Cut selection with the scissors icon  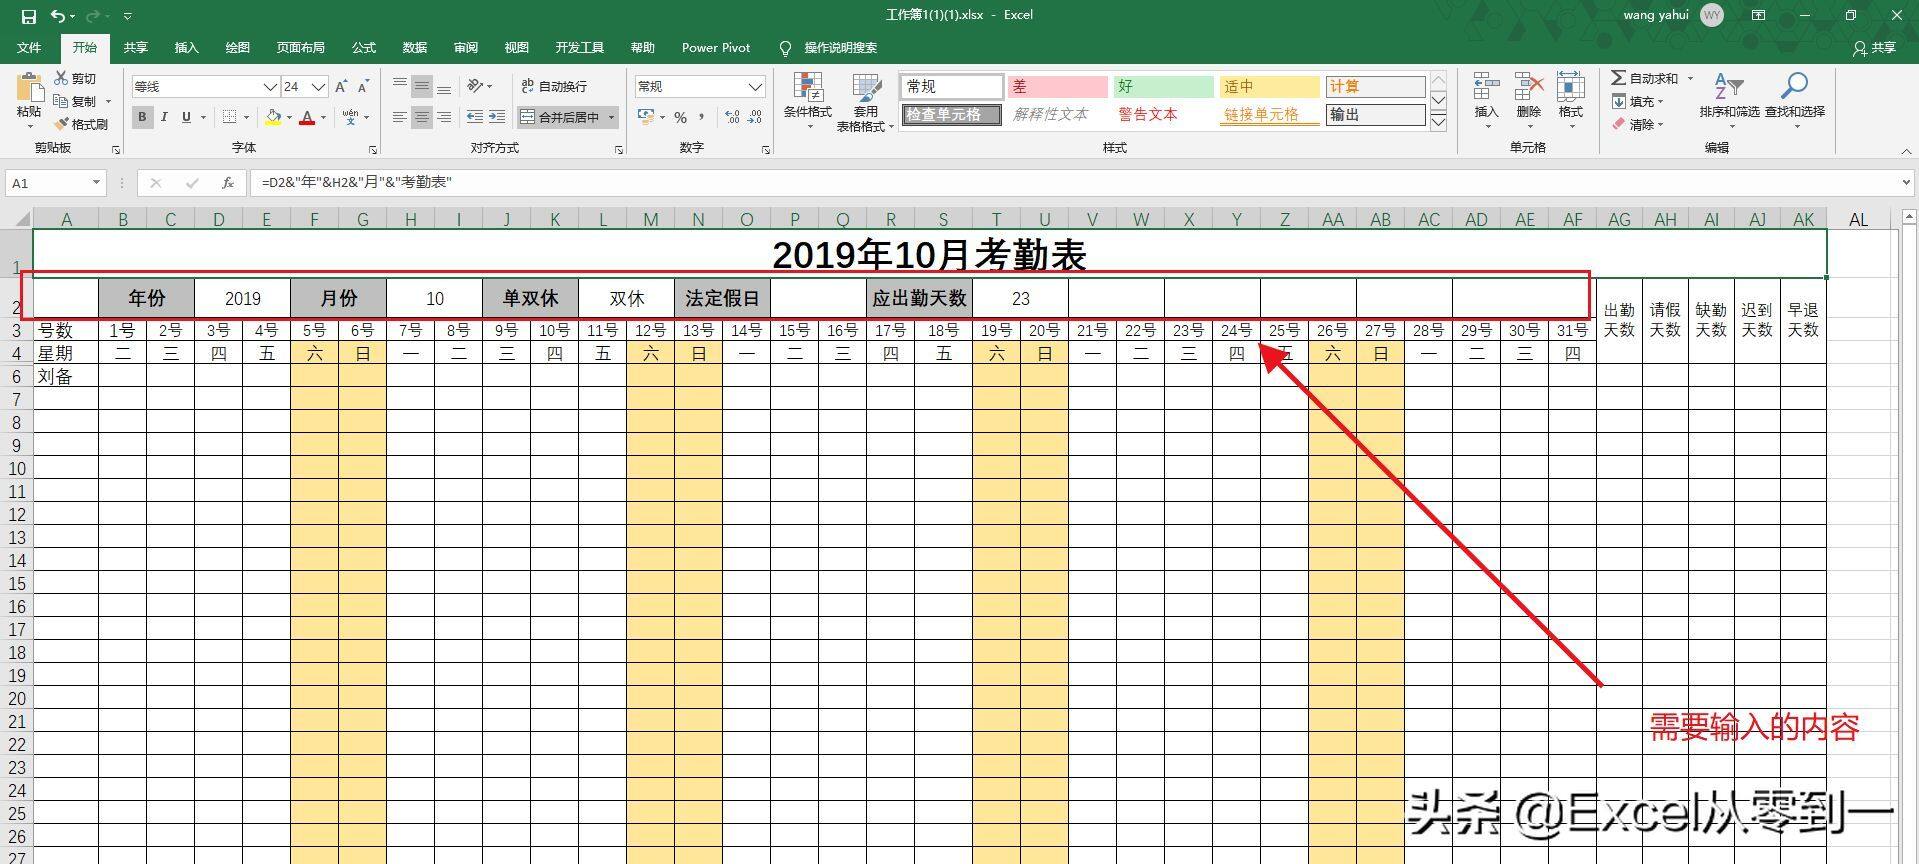pos(62,78)
